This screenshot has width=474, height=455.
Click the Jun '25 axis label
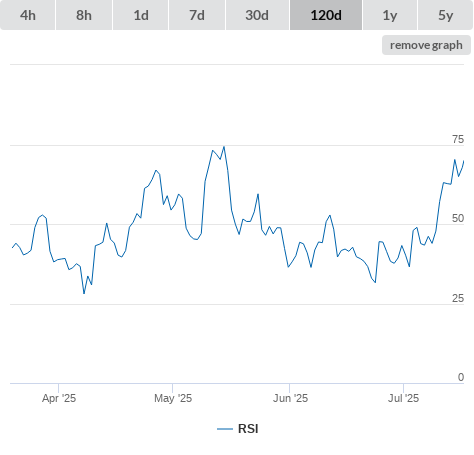(x=290, y=398)
